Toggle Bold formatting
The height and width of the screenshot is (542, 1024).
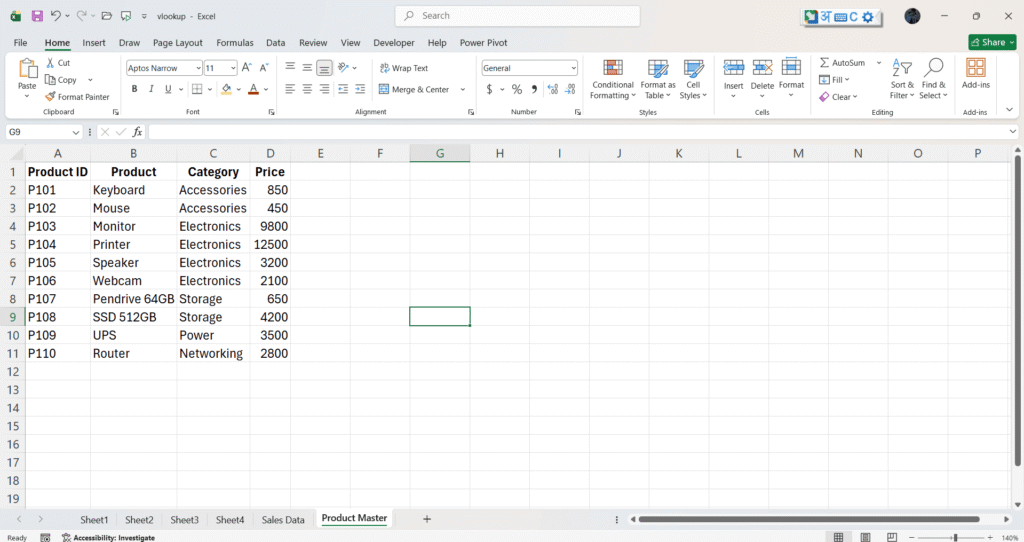click(135, 89)
